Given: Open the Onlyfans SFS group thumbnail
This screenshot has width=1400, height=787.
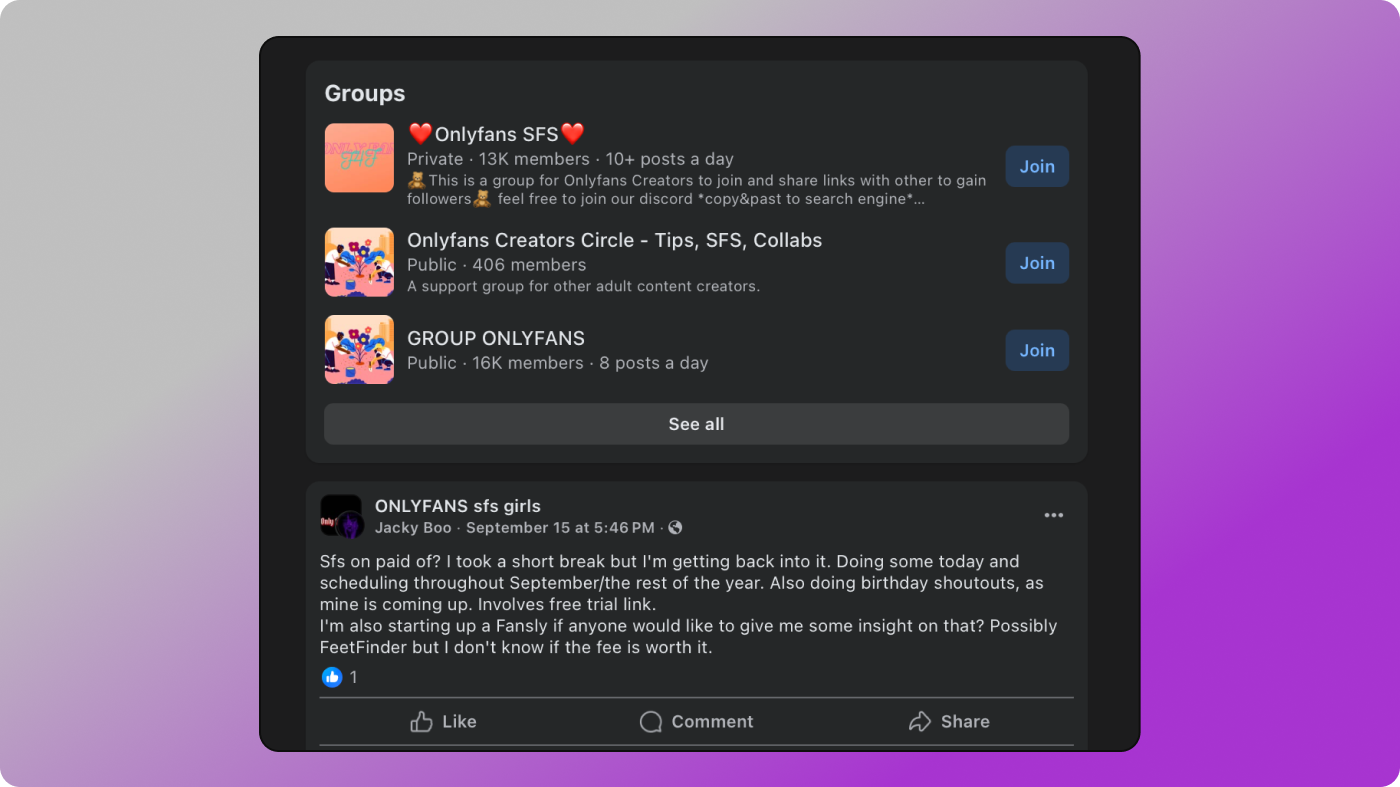Looking at the screenshot, I should [x=359, y=158].
